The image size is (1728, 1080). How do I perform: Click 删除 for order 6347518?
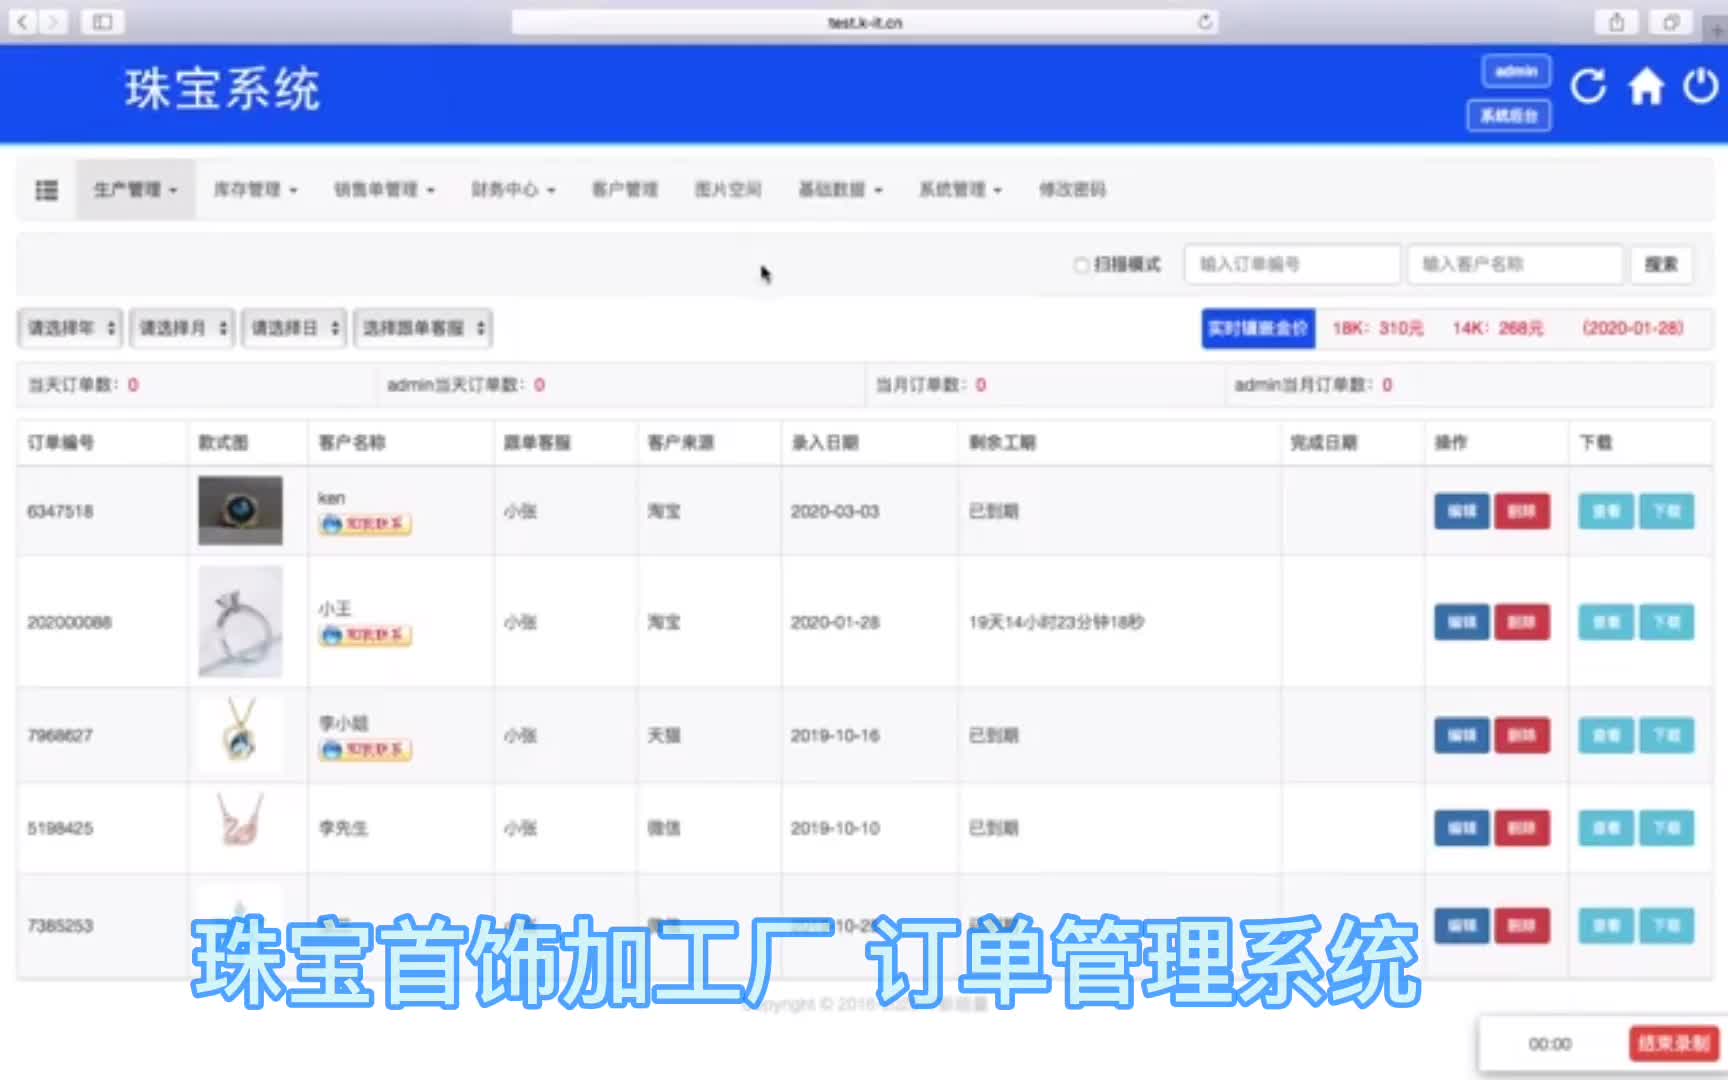[x=1522, y=511]
